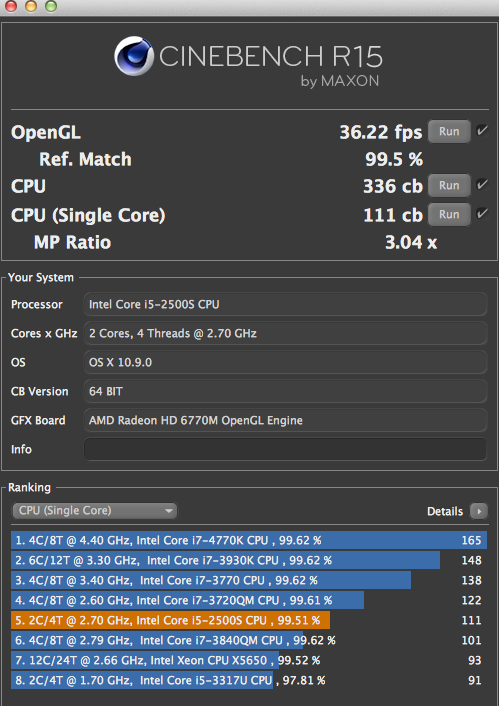Click the yellow minimize window button
Viewport: 499px width, 706px height.
pos(31,6)
